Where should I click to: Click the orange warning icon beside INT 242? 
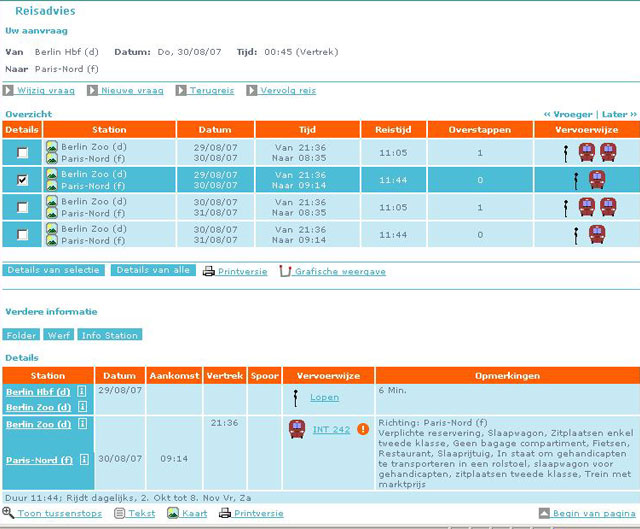pos(363,429)
